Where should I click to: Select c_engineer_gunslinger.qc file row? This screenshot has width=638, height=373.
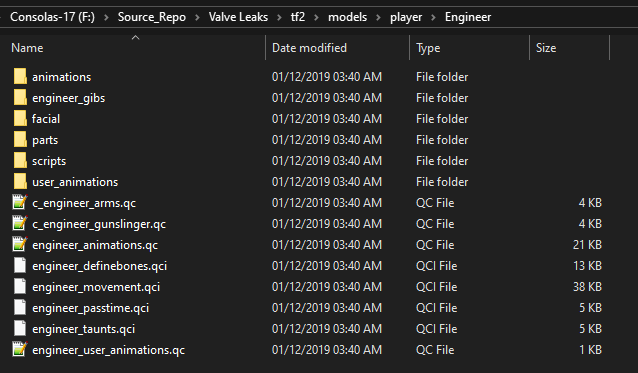click(x=307, y=224)
